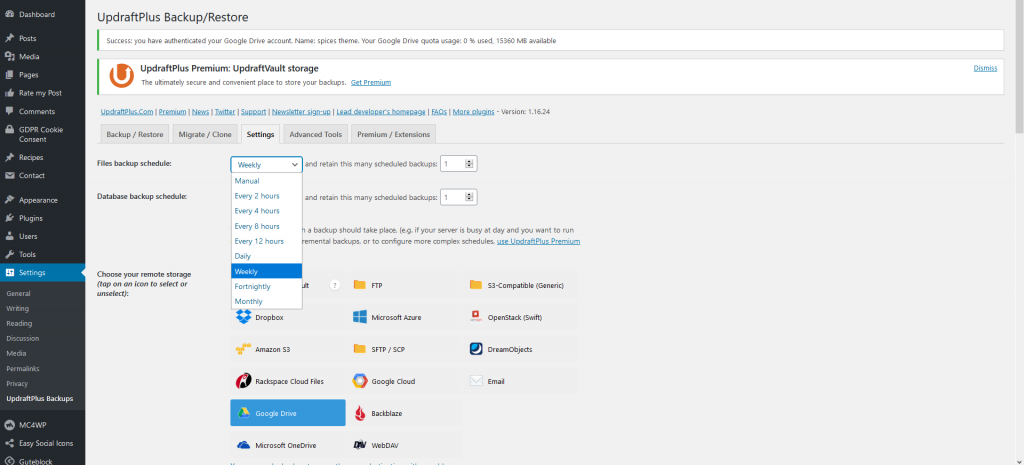Viewport: 1024px width, 465px height.
Task: Click the GDPR Cookie Consent lock icon
Action: click(9, 130)
